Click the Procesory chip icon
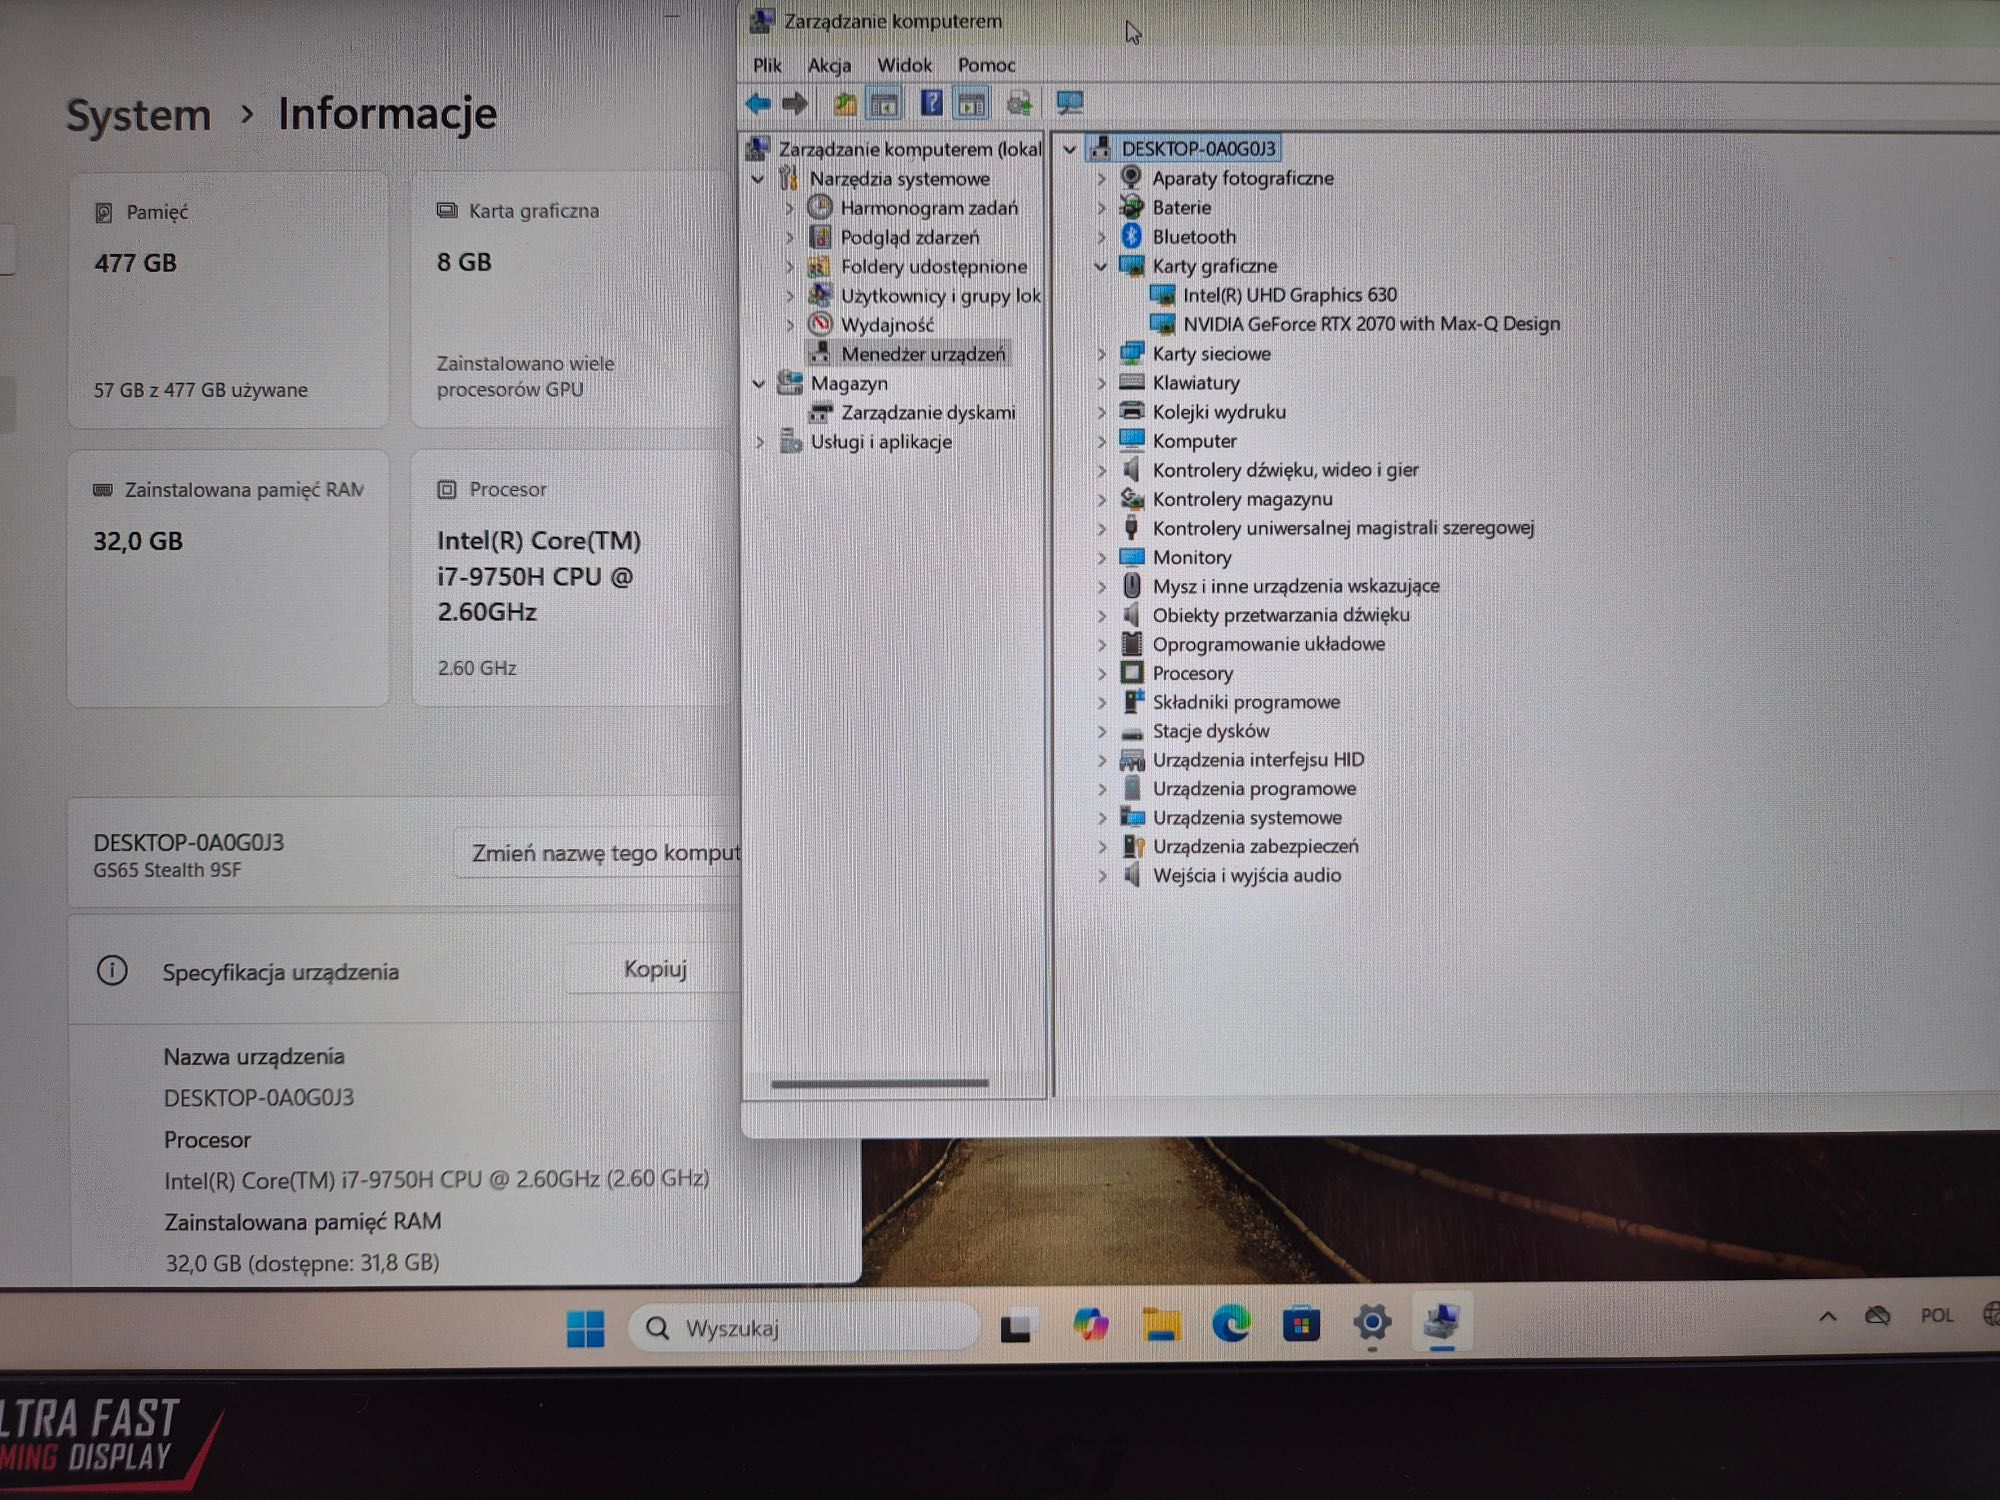Image resolution: width=2000 pixels, height=1500 pixels. 1131,672
